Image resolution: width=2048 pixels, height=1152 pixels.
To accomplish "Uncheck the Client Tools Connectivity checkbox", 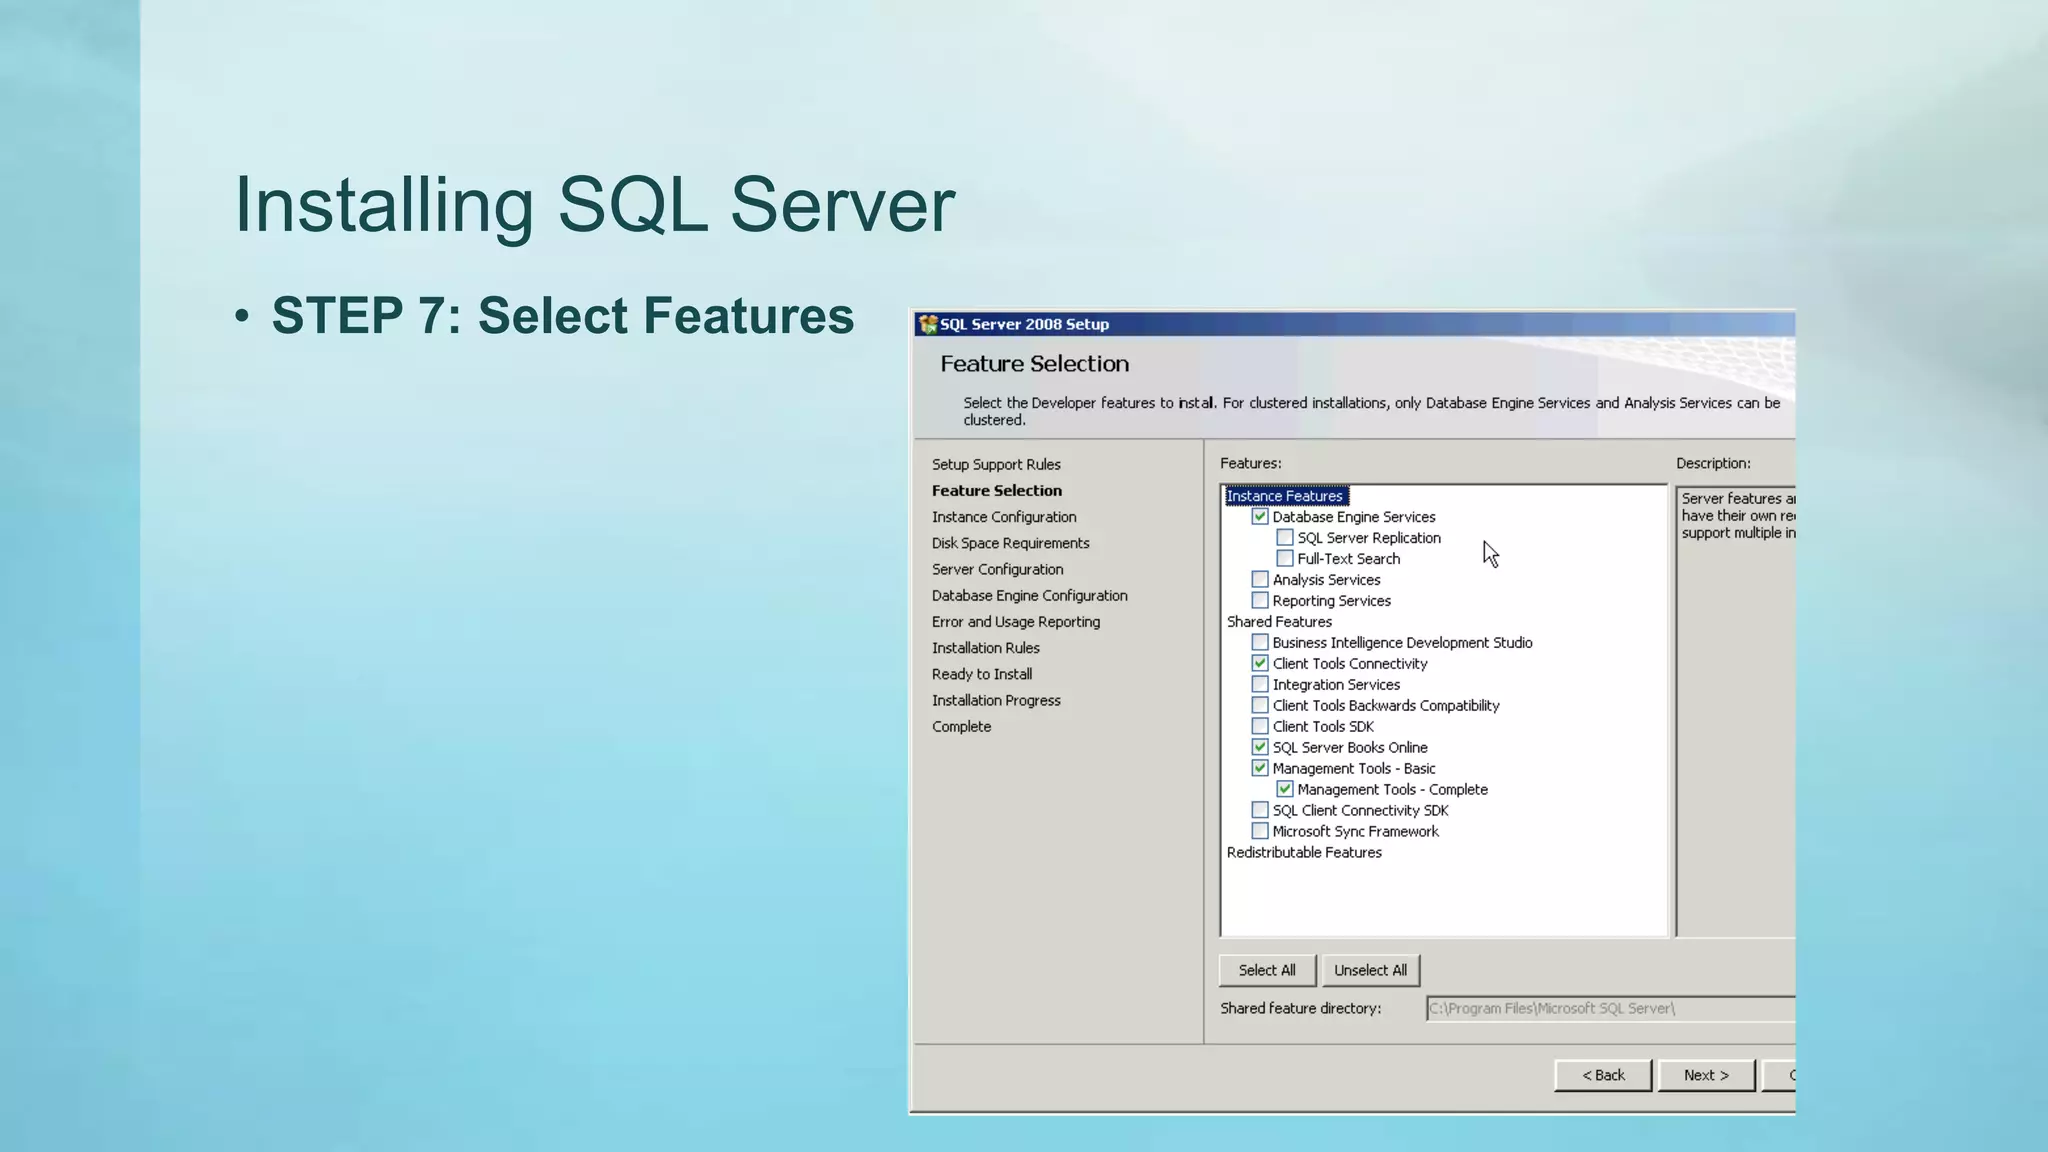I will click(x=1260, y=664).
